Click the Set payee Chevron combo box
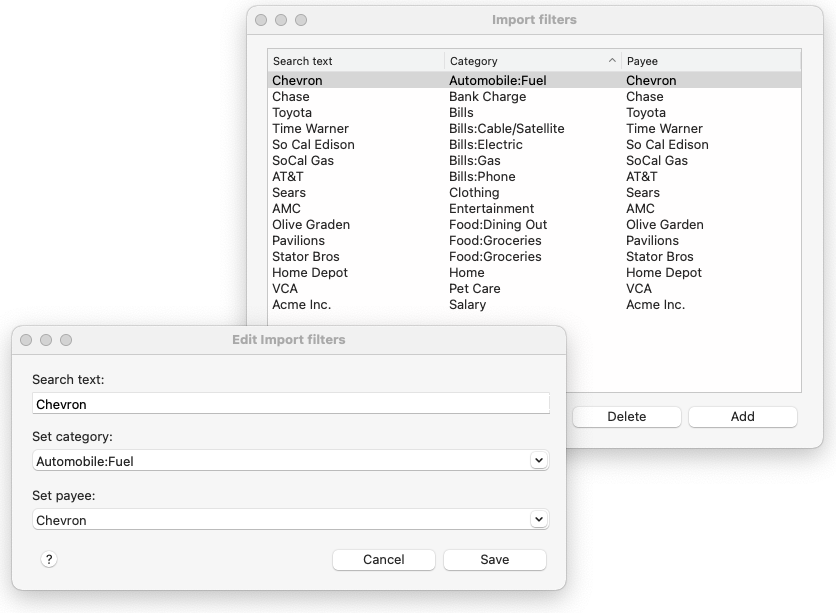 pos(291,520)
